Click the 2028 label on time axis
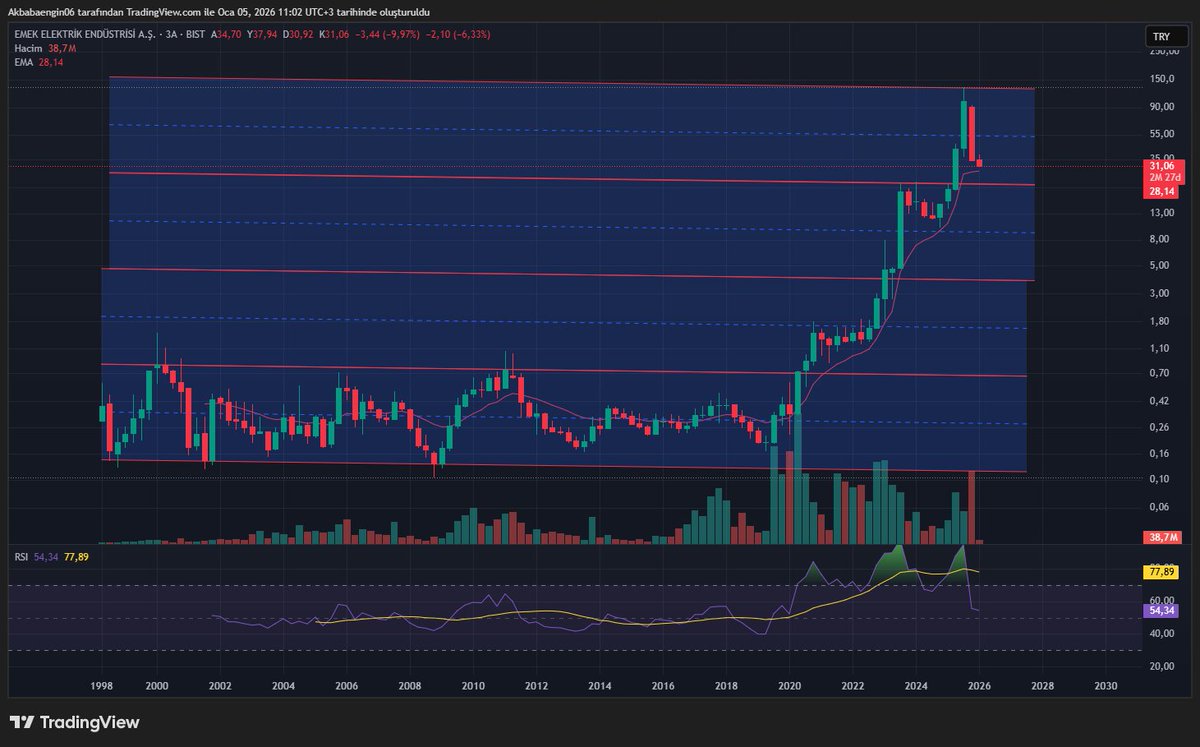Image resolution: width=1200 pixels, height=747 pixels. tap(1043, 687)
